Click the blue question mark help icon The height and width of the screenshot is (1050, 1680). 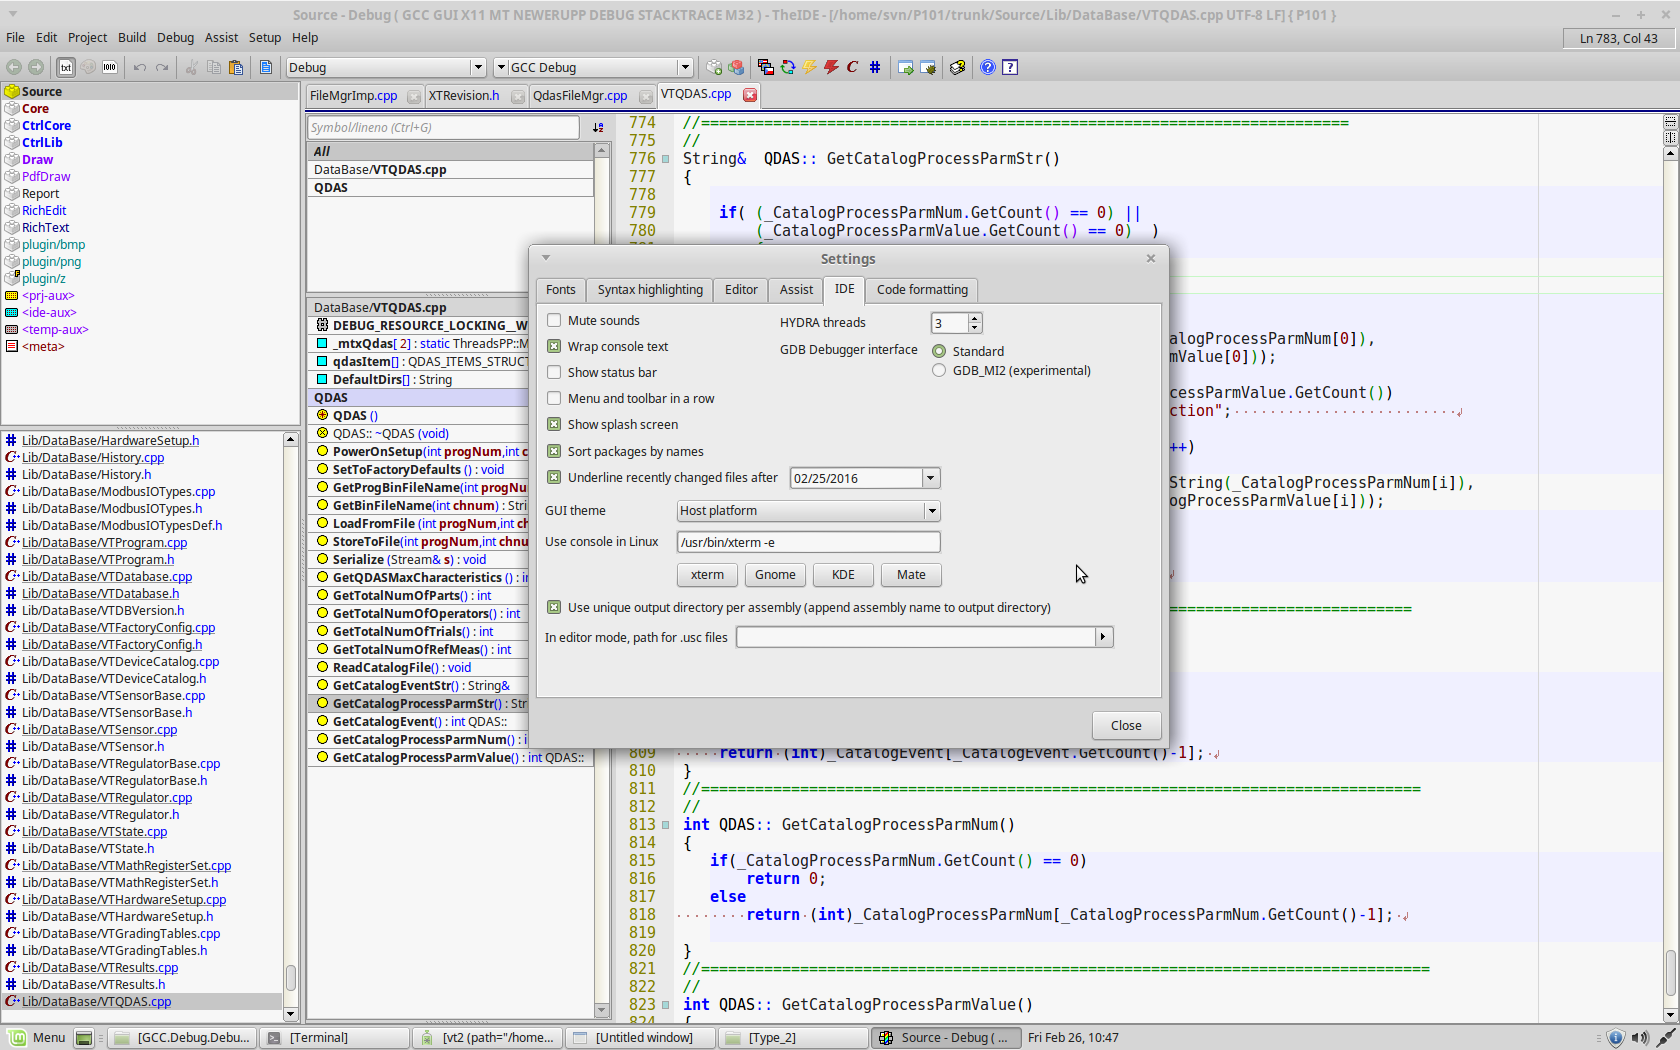tap(988, 68)
